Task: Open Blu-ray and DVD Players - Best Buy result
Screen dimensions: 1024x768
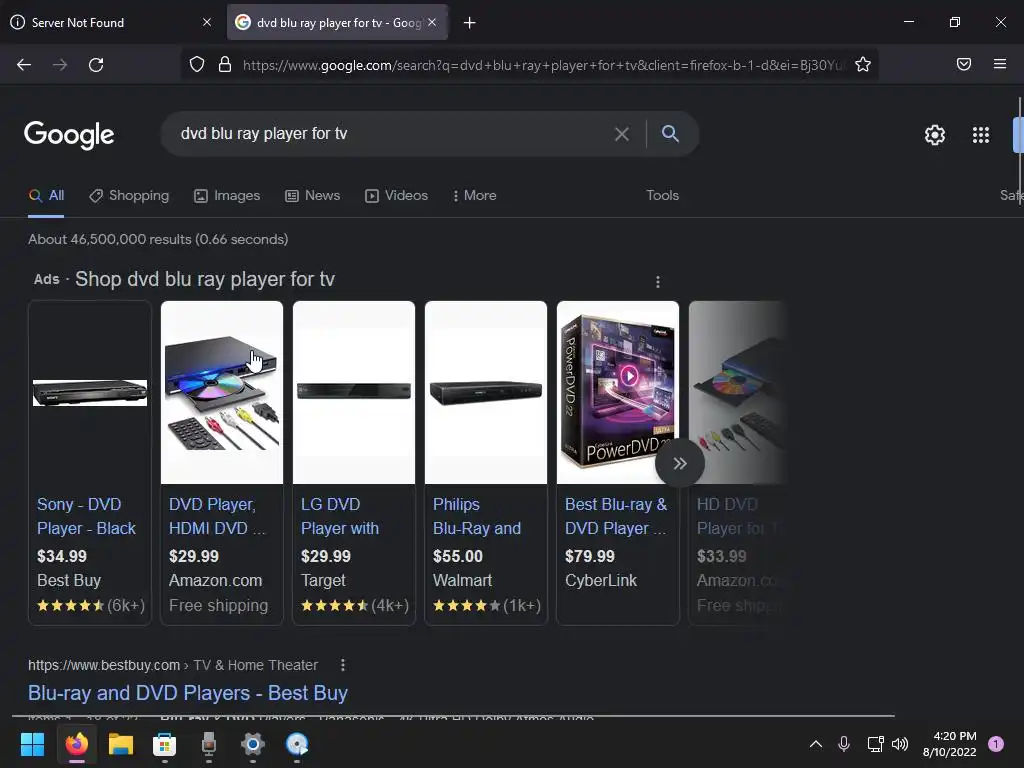Action: (188, 693)
